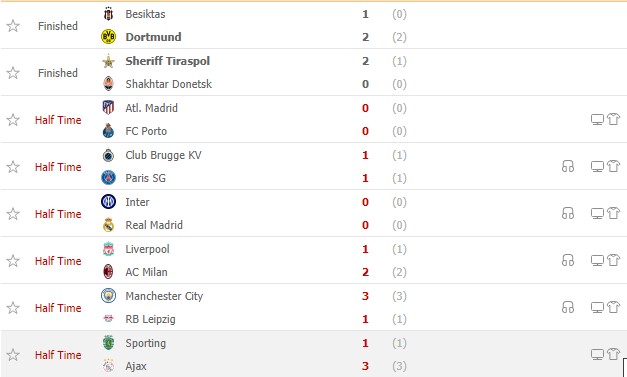This screenshot has height=377, width=627.
Task: Click the Dortmund team crest
Action: pos(108,37)
